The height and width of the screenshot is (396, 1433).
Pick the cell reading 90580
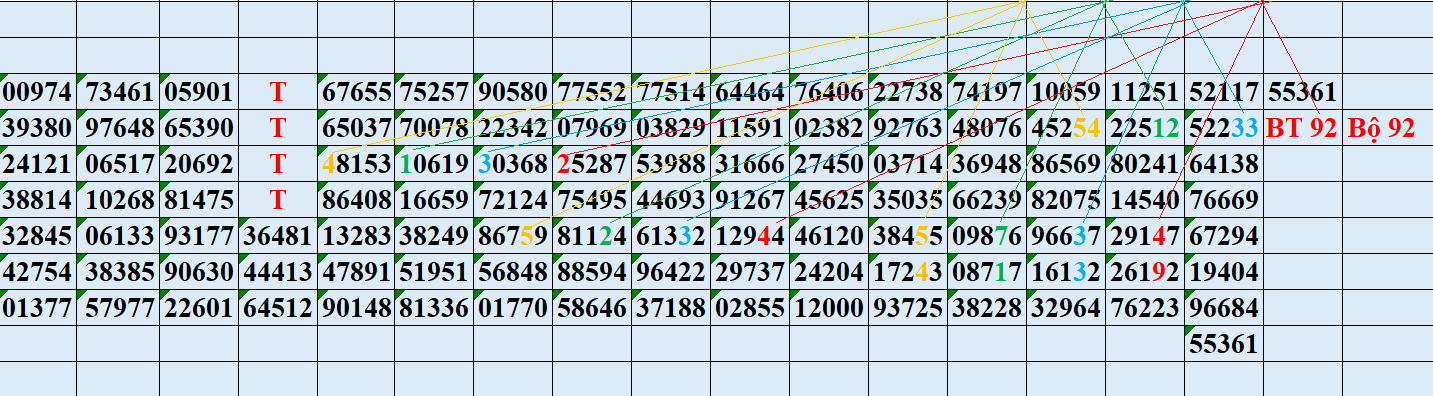513,93
